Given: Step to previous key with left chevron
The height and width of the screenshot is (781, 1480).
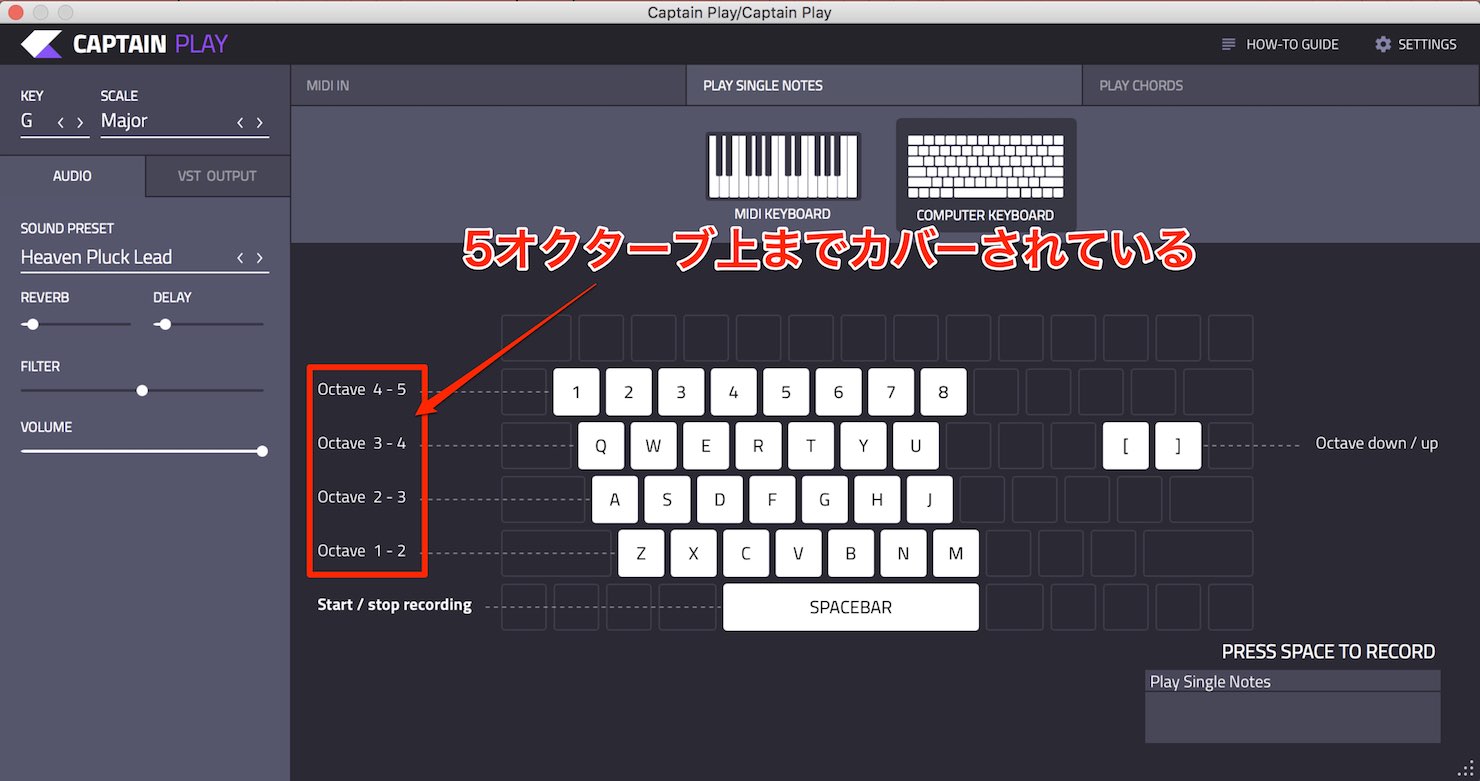Looking at the screenshot, I should tap(60, 122).
